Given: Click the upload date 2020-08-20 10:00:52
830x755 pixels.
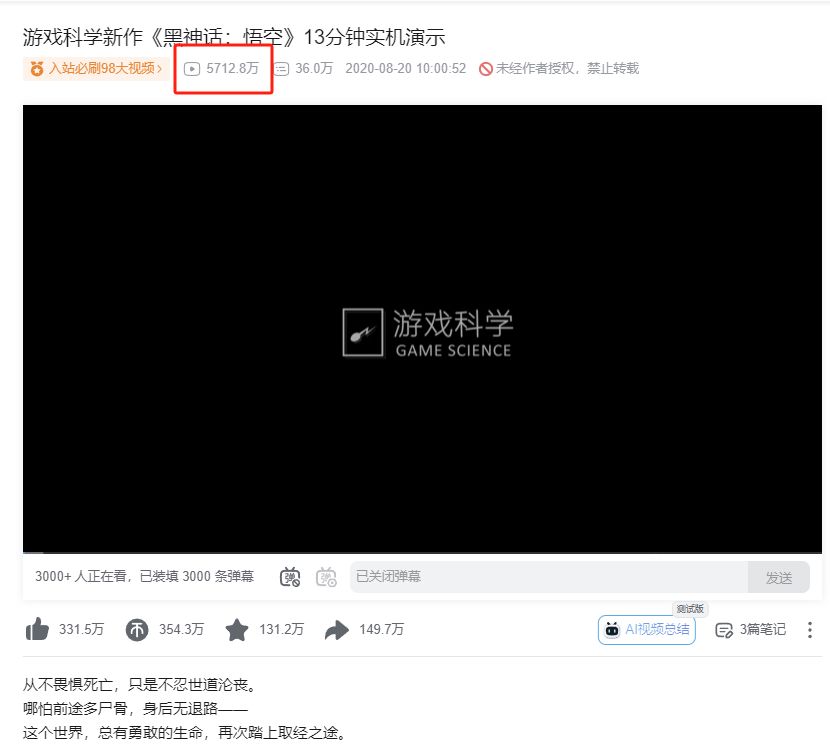Looking at the screenshot, I should 405,68.
